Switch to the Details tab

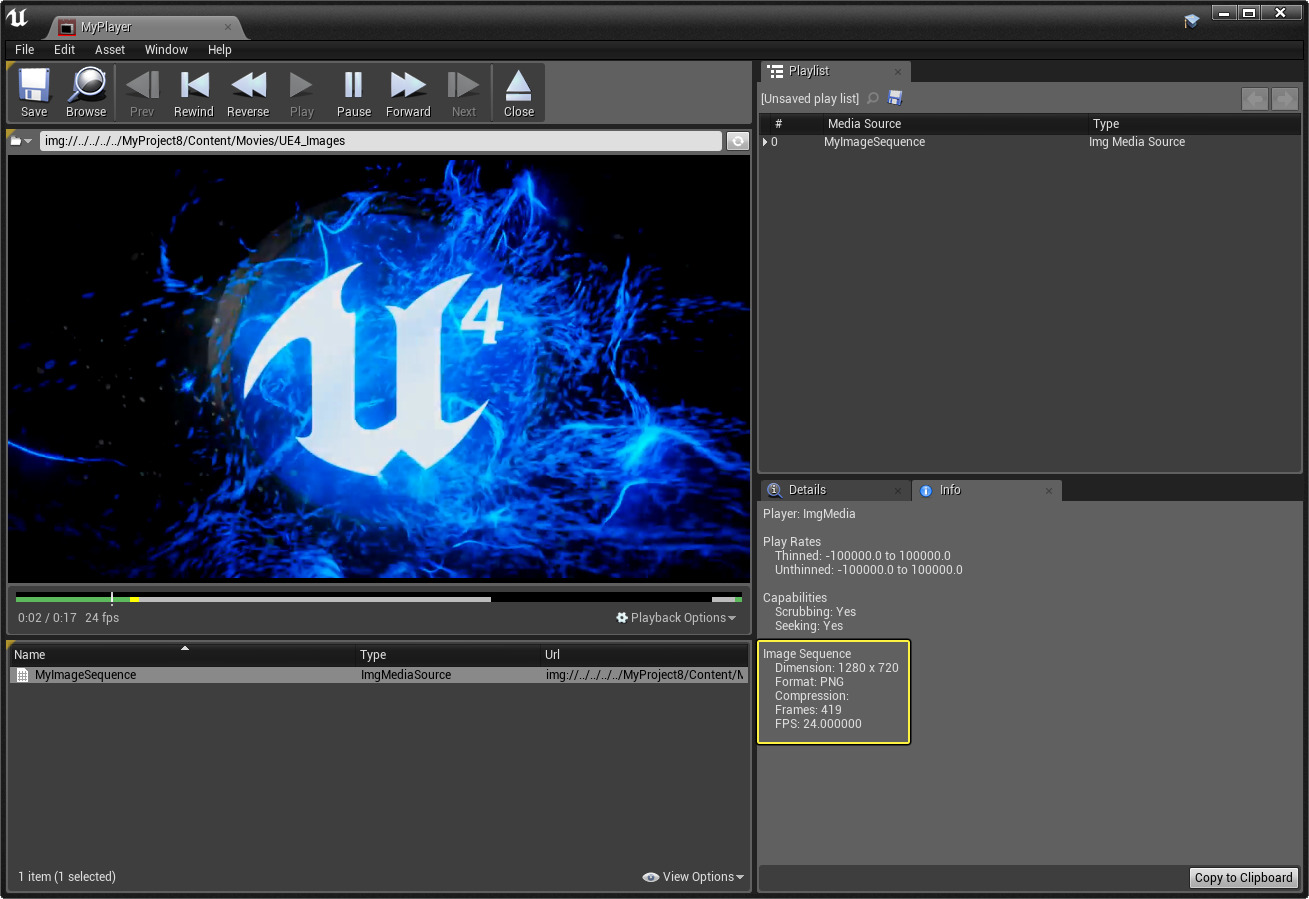click(x=806, y=490)
